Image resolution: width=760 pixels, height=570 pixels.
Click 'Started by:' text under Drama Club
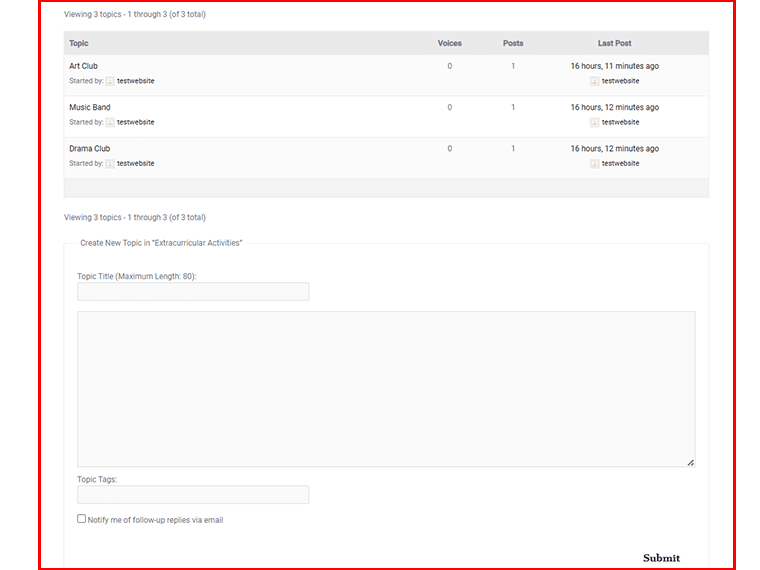86,163
